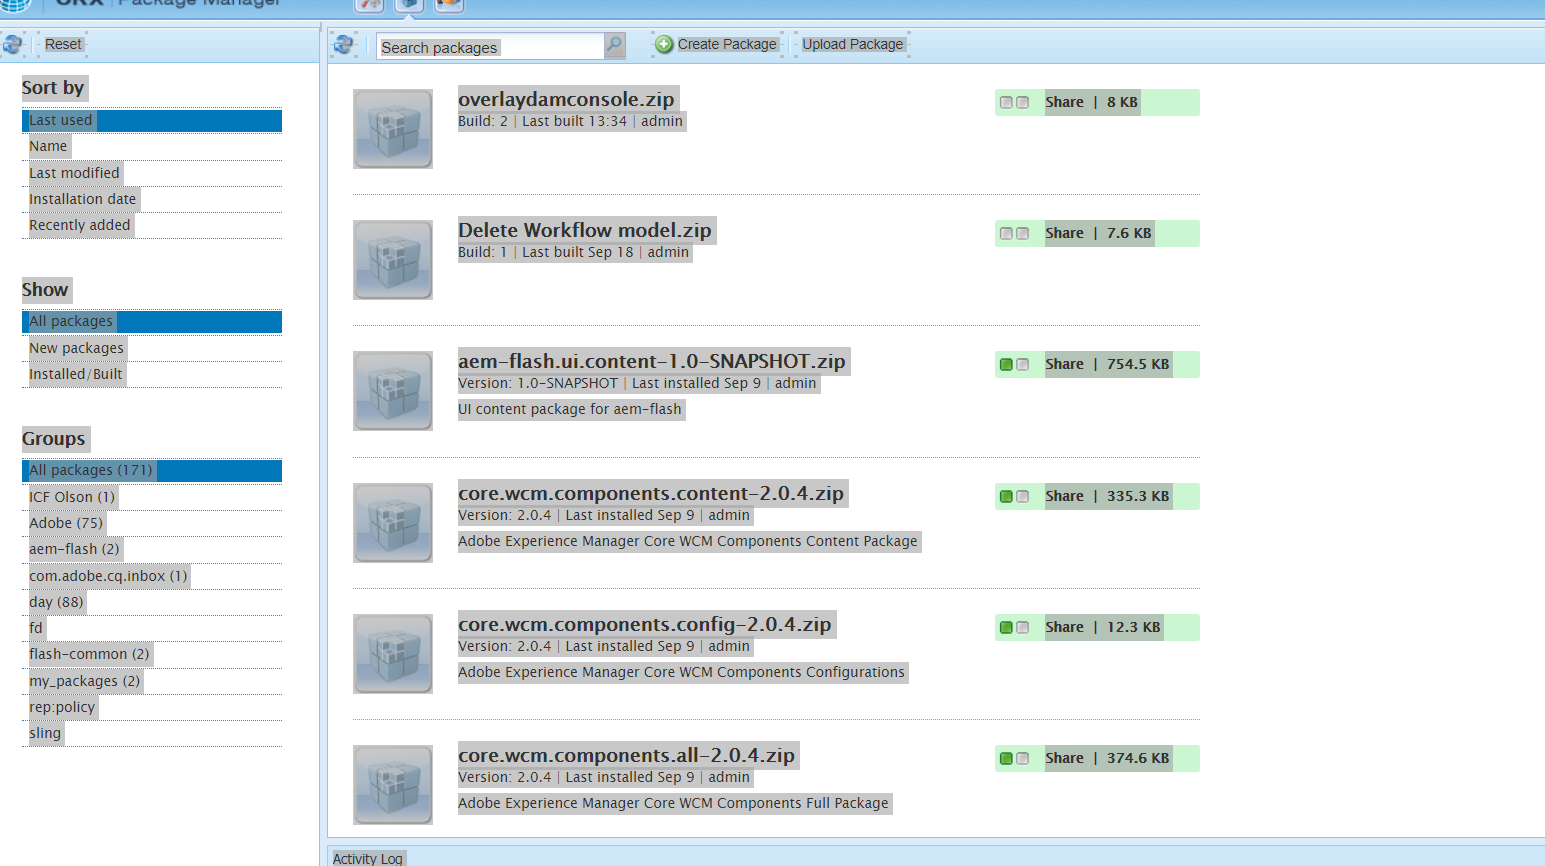Click the status indicator next to aem-flash.ui.content package
This screenshot has height=866, width=1545.
(1005, 364)
